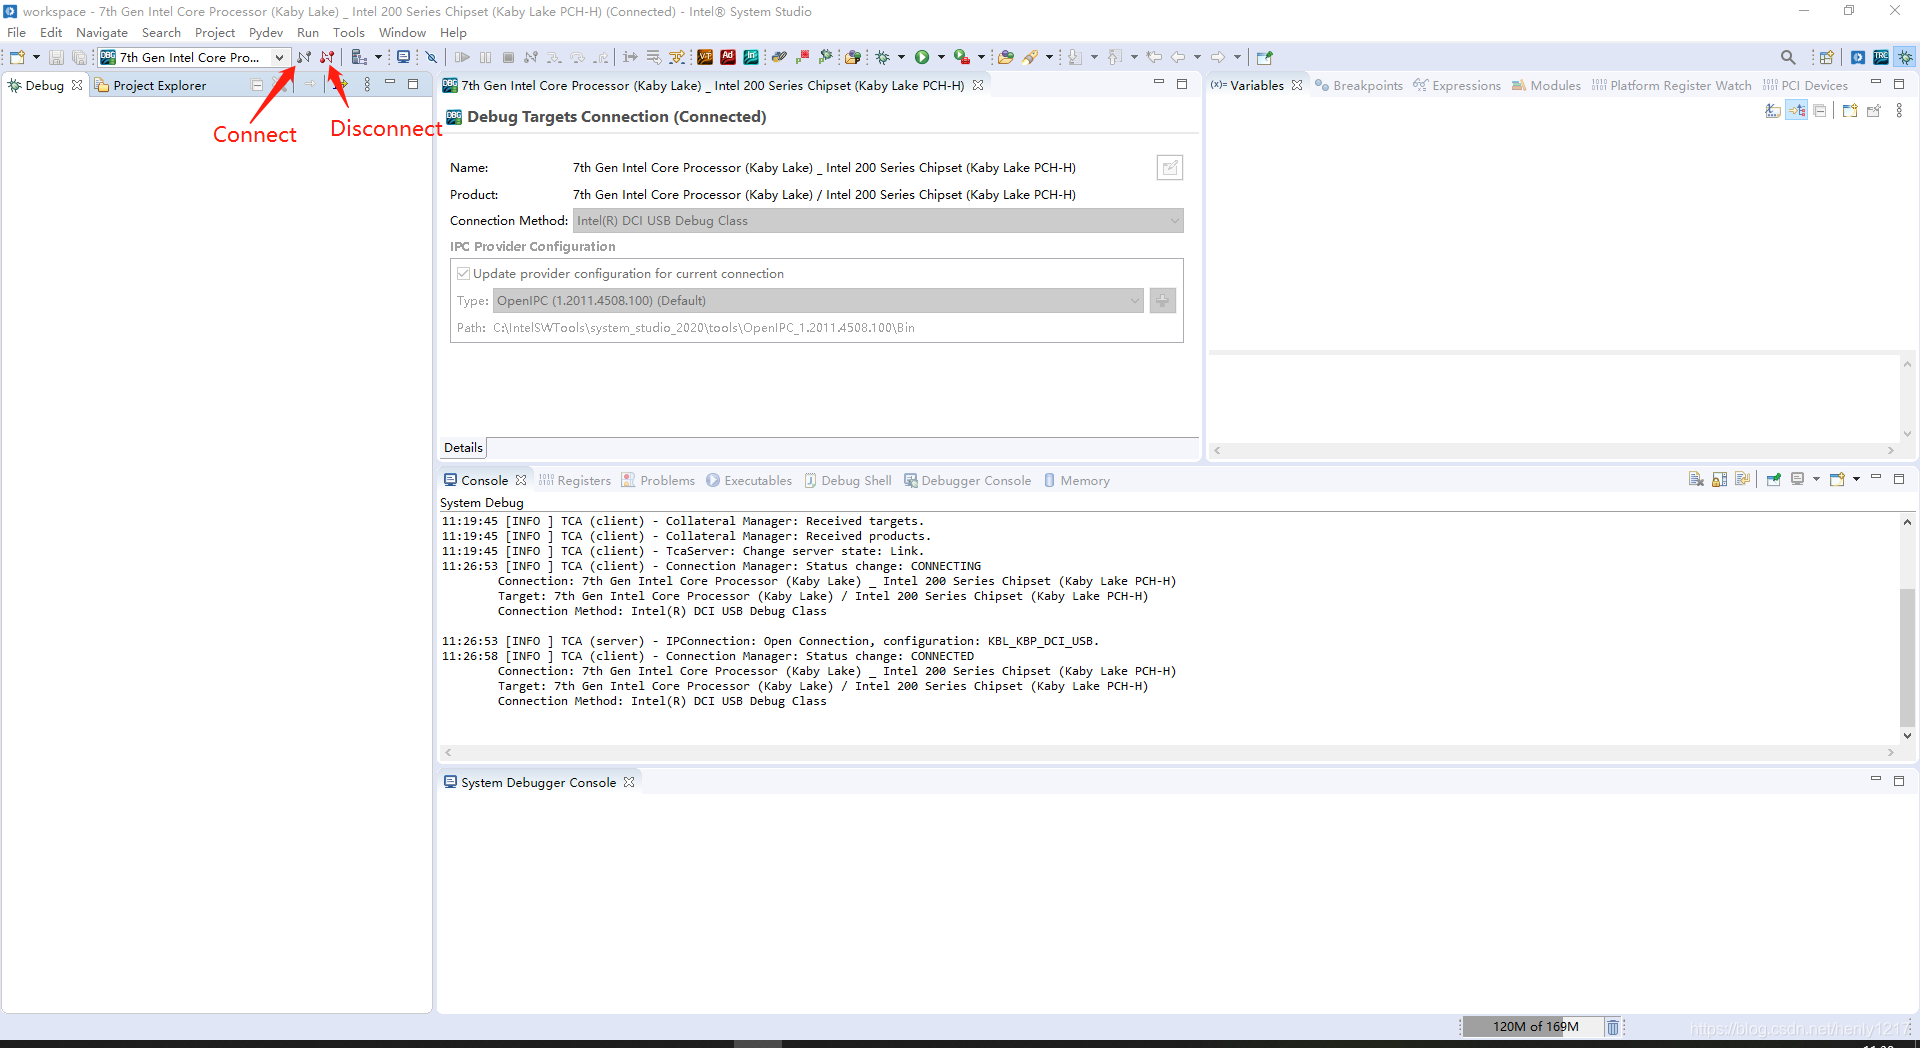Click the Open Perspective icon
The height and width of the screenshot is (1048, 1920).
tap(1827, 57)
